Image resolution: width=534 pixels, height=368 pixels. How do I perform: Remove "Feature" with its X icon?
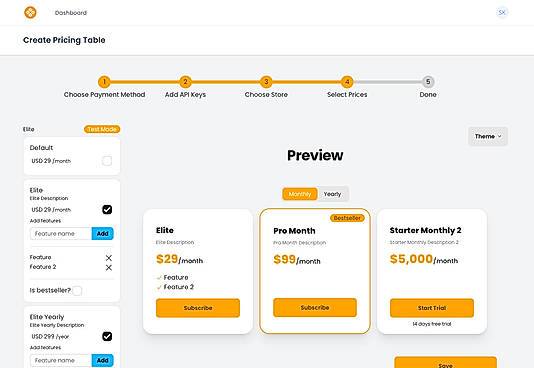pyautogui.click(x=109, y=258)
